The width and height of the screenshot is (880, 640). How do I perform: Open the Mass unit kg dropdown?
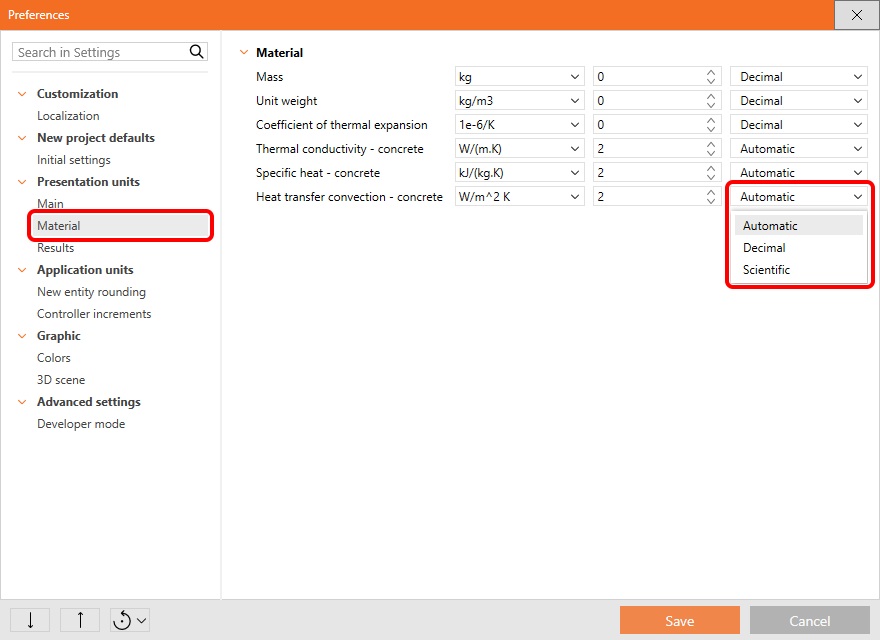(x=519, y=77)
